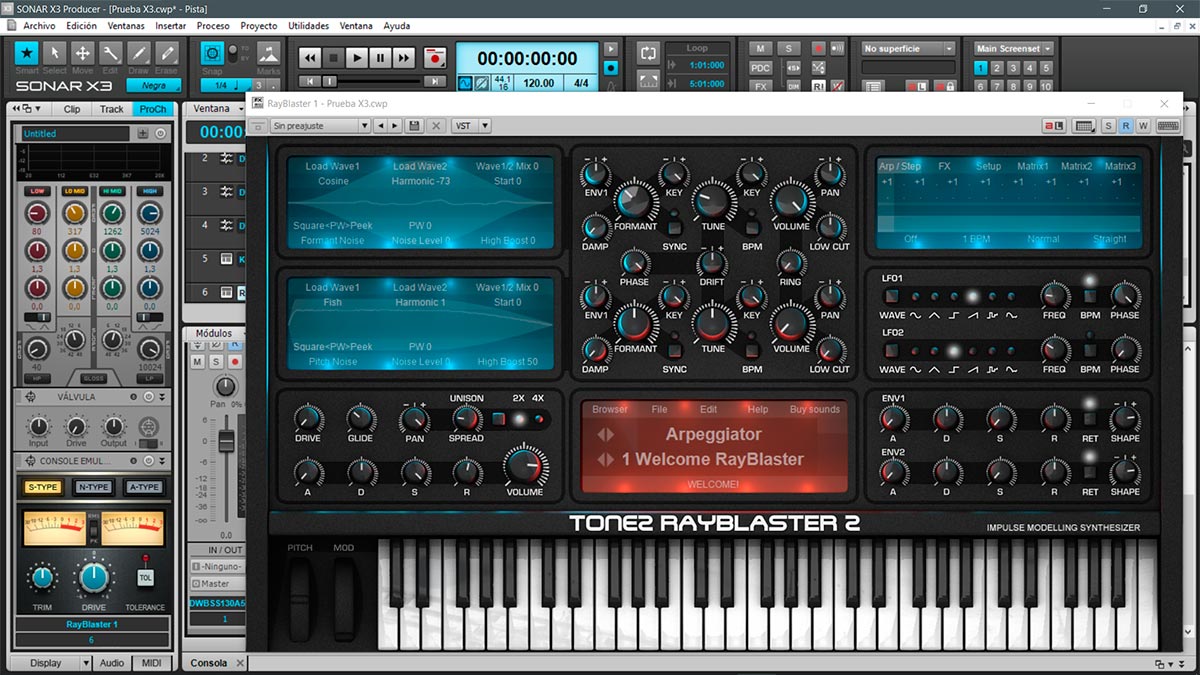Open RayBlaster File menu
Image resolution: width=1200 pixels, height=675 pixels.
[x=659, y=409]
